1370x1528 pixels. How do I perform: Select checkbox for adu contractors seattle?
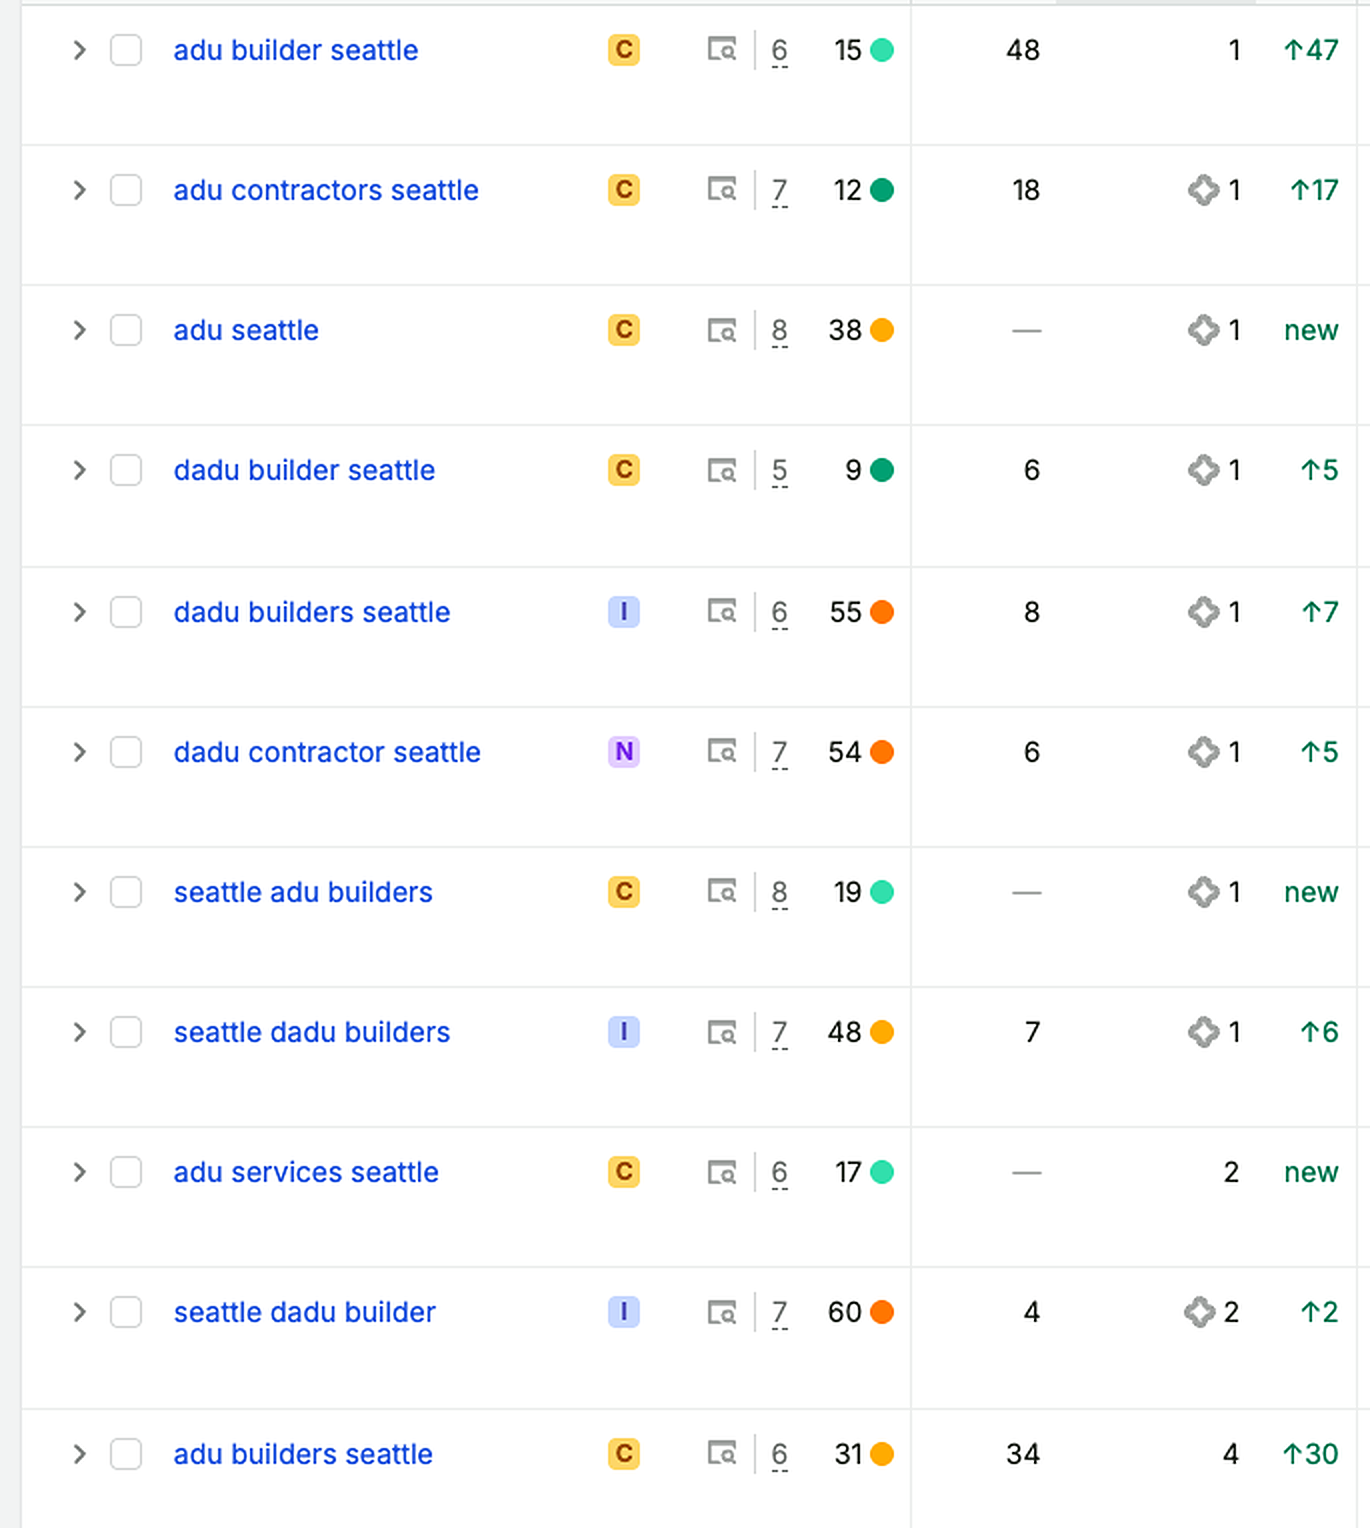point(126,190)
